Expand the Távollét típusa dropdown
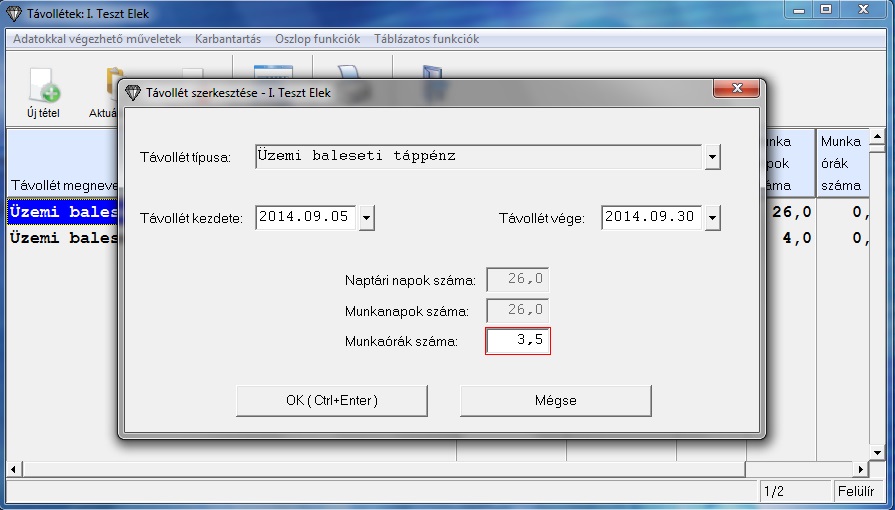Viewport: 895px width, 510px height. [x=712, y=158]
